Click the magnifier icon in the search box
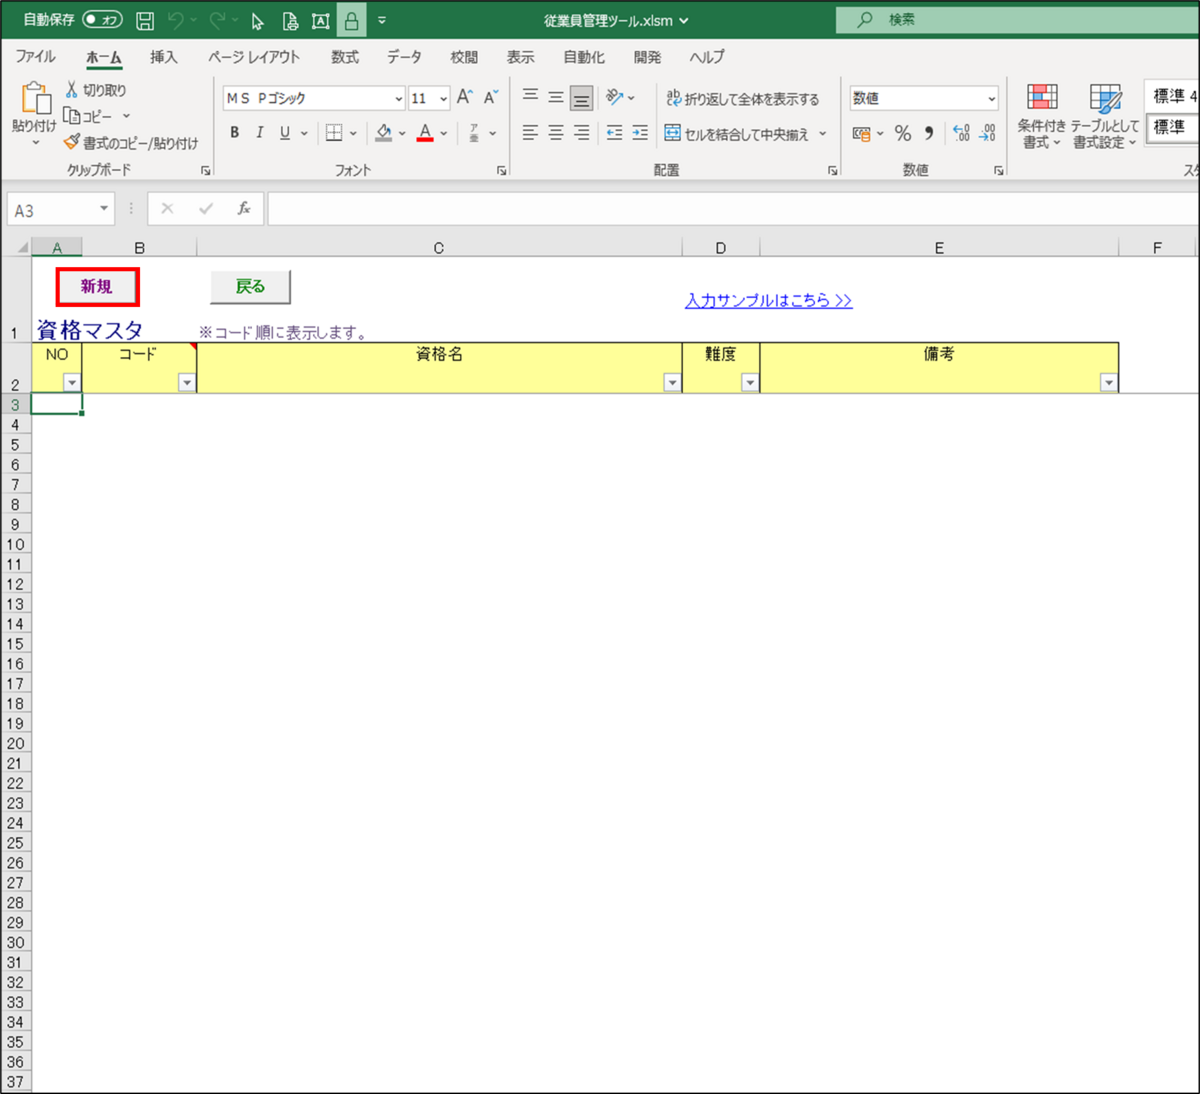1200x1094 pixels. click(865, 19)
